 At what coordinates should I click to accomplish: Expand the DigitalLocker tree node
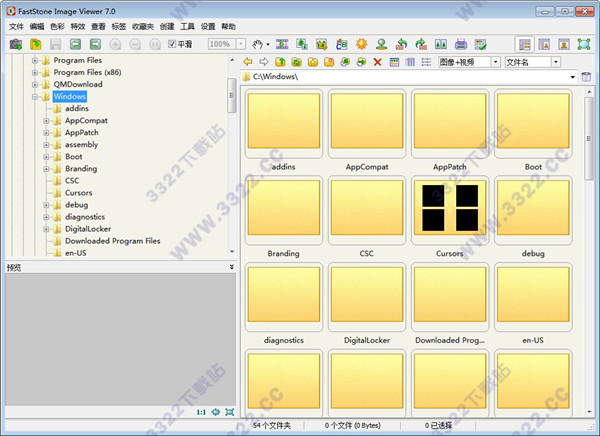46,229
